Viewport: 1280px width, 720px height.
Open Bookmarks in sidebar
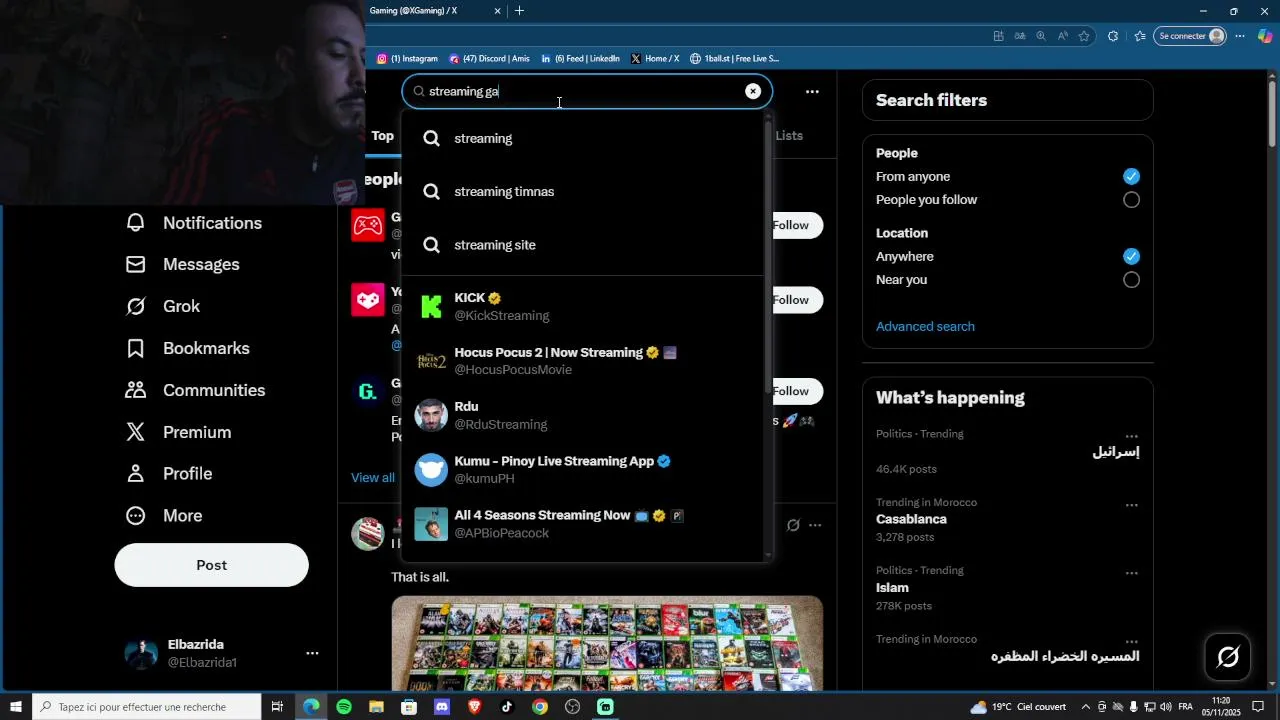187,348
